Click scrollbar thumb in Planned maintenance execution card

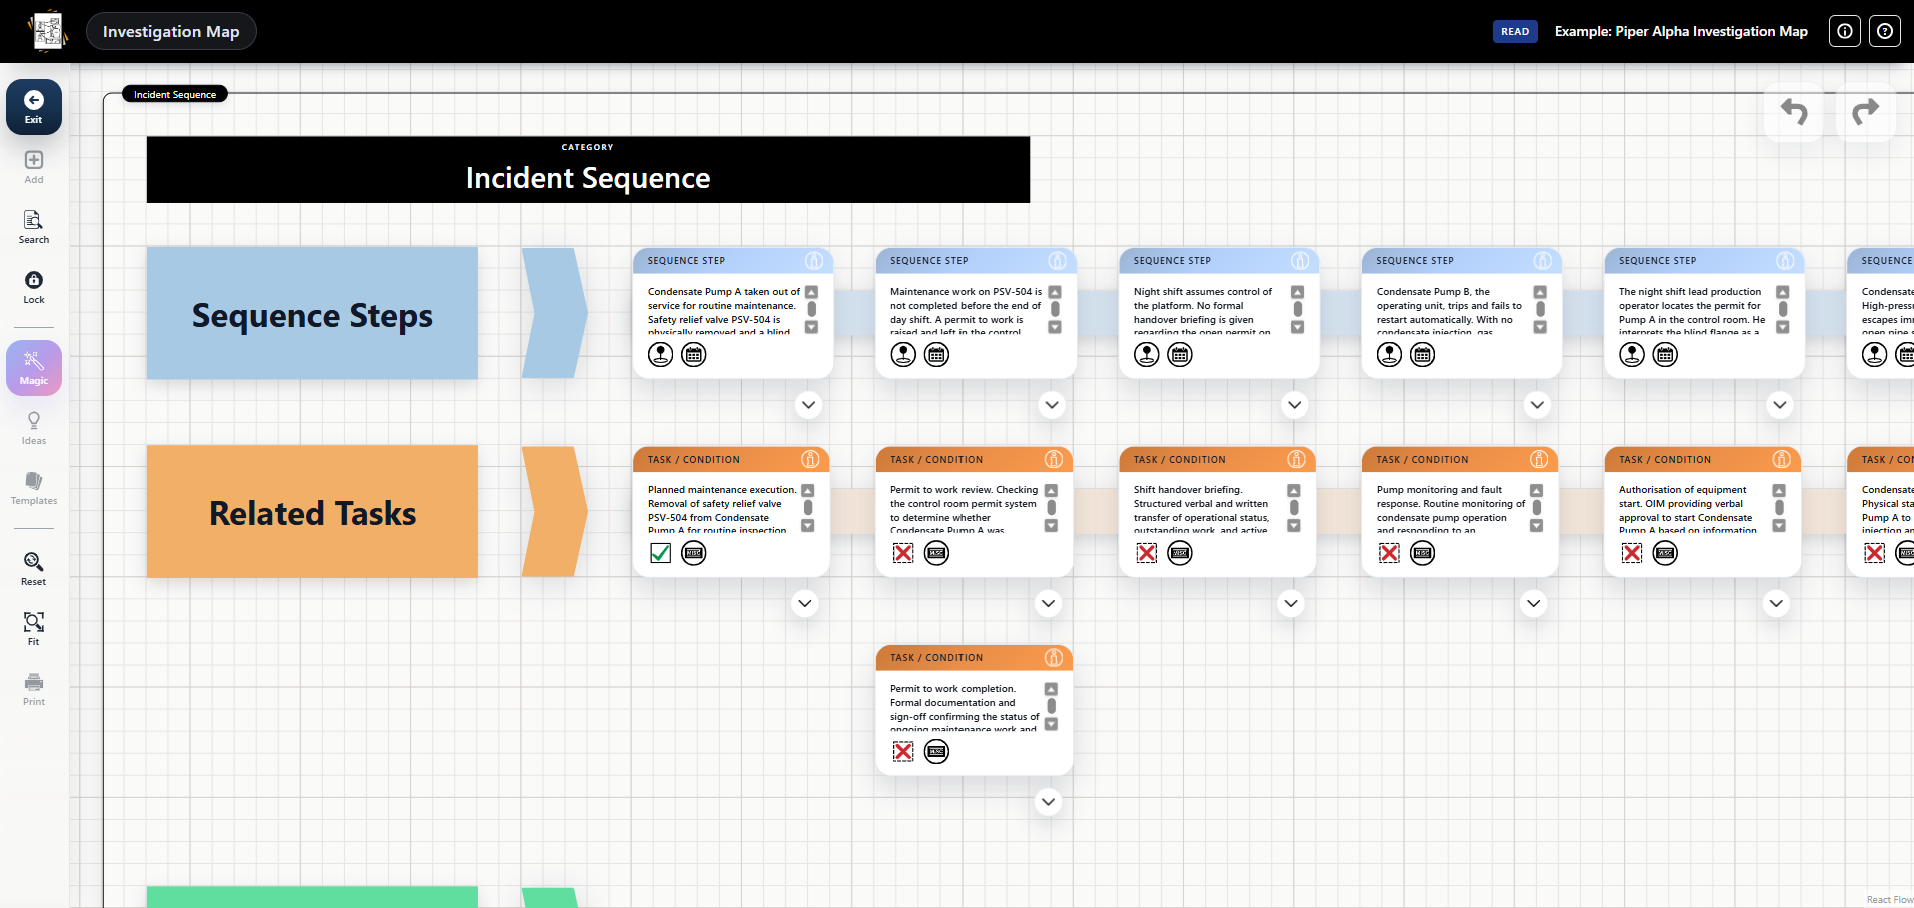[x=808, y=508]
